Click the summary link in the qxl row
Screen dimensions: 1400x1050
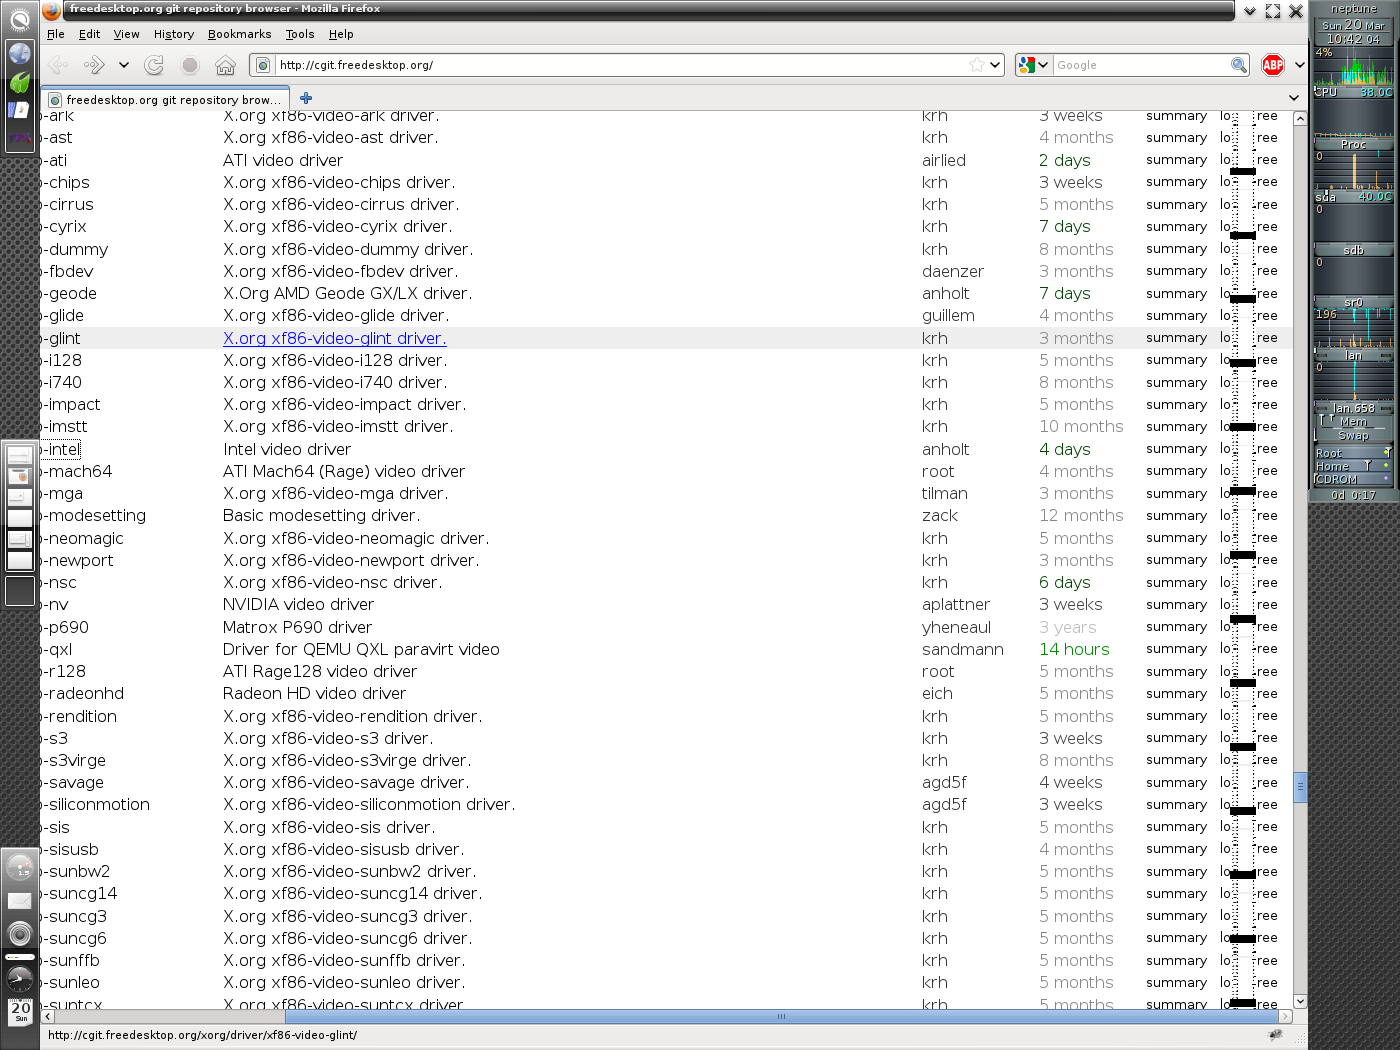pyautogui.click(x=1176, y=649)
